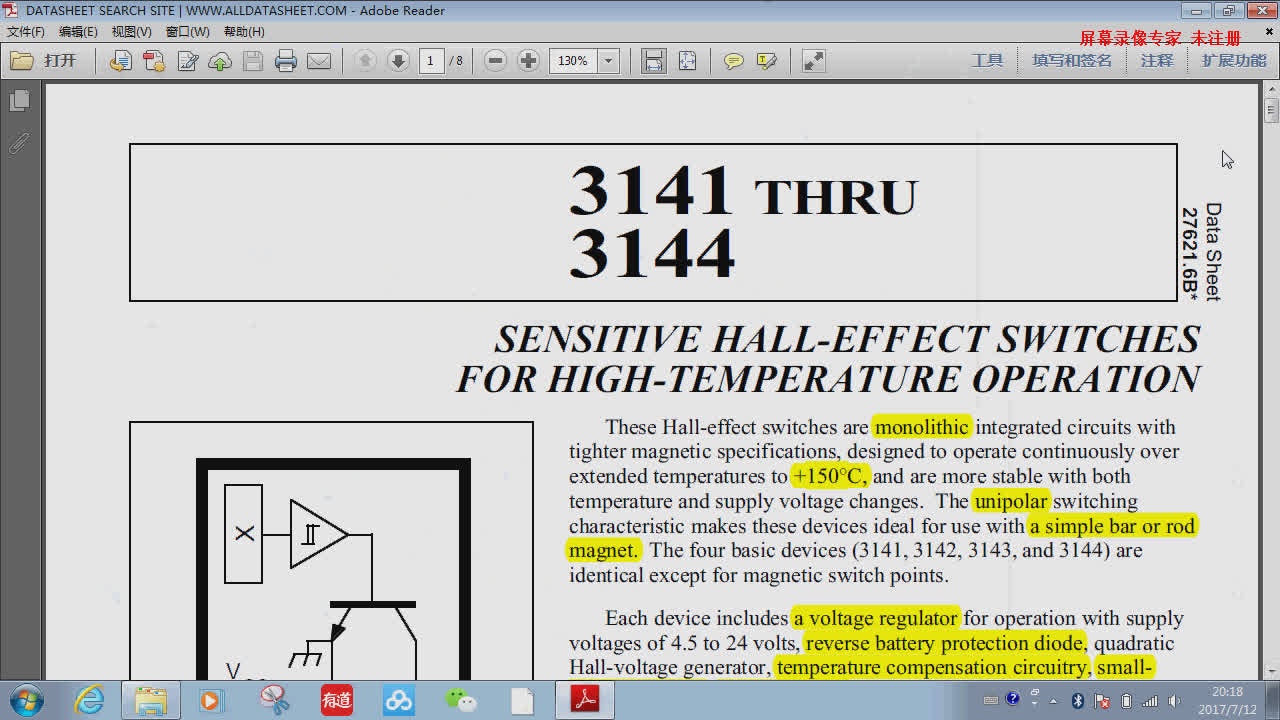Show attachments paperclip panel icon

(19, 143)
